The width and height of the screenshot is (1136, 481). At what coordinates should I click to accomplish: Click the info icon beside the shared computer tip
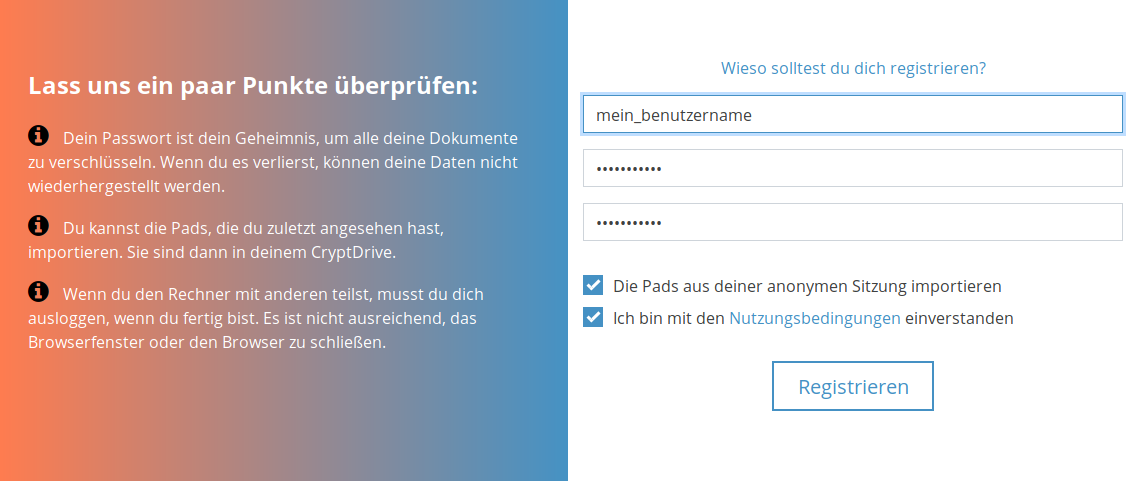coord(39,292)
